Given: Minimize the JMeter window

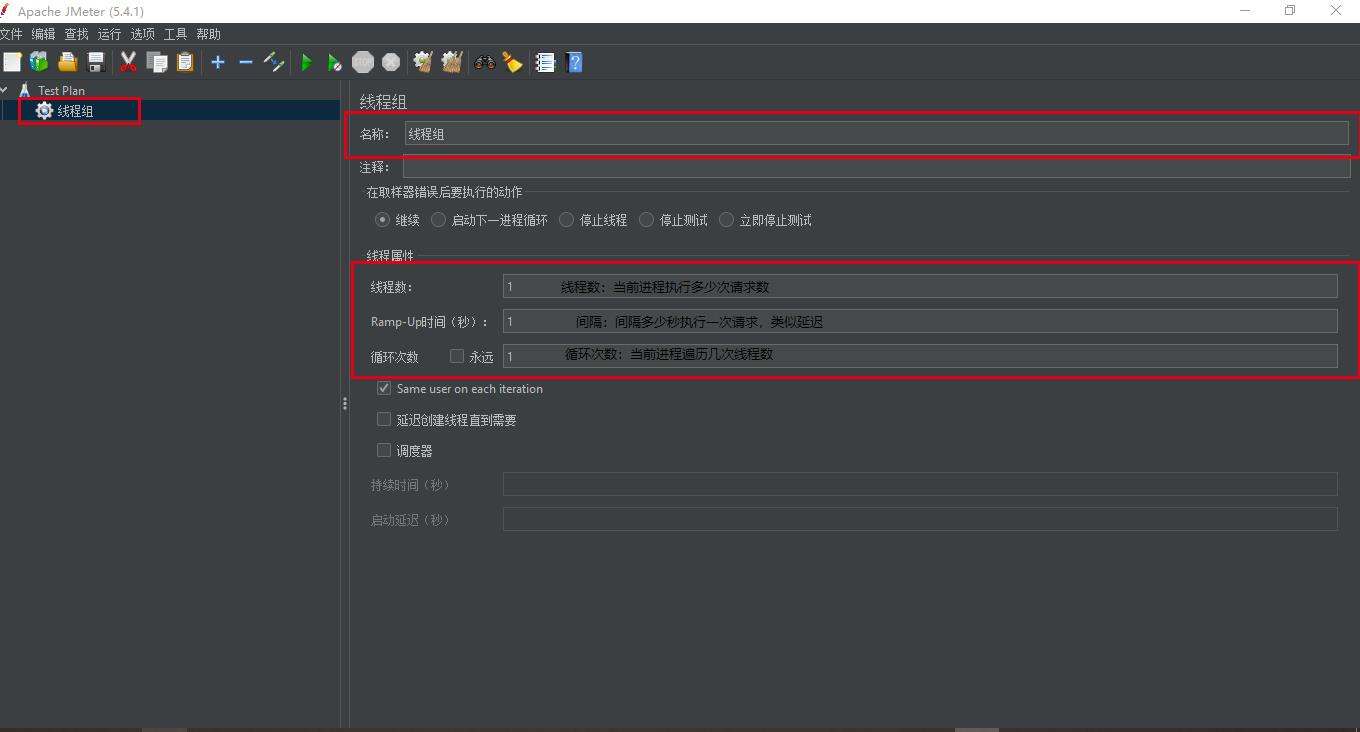Looking at the screenshot, I should (1245, 11).
